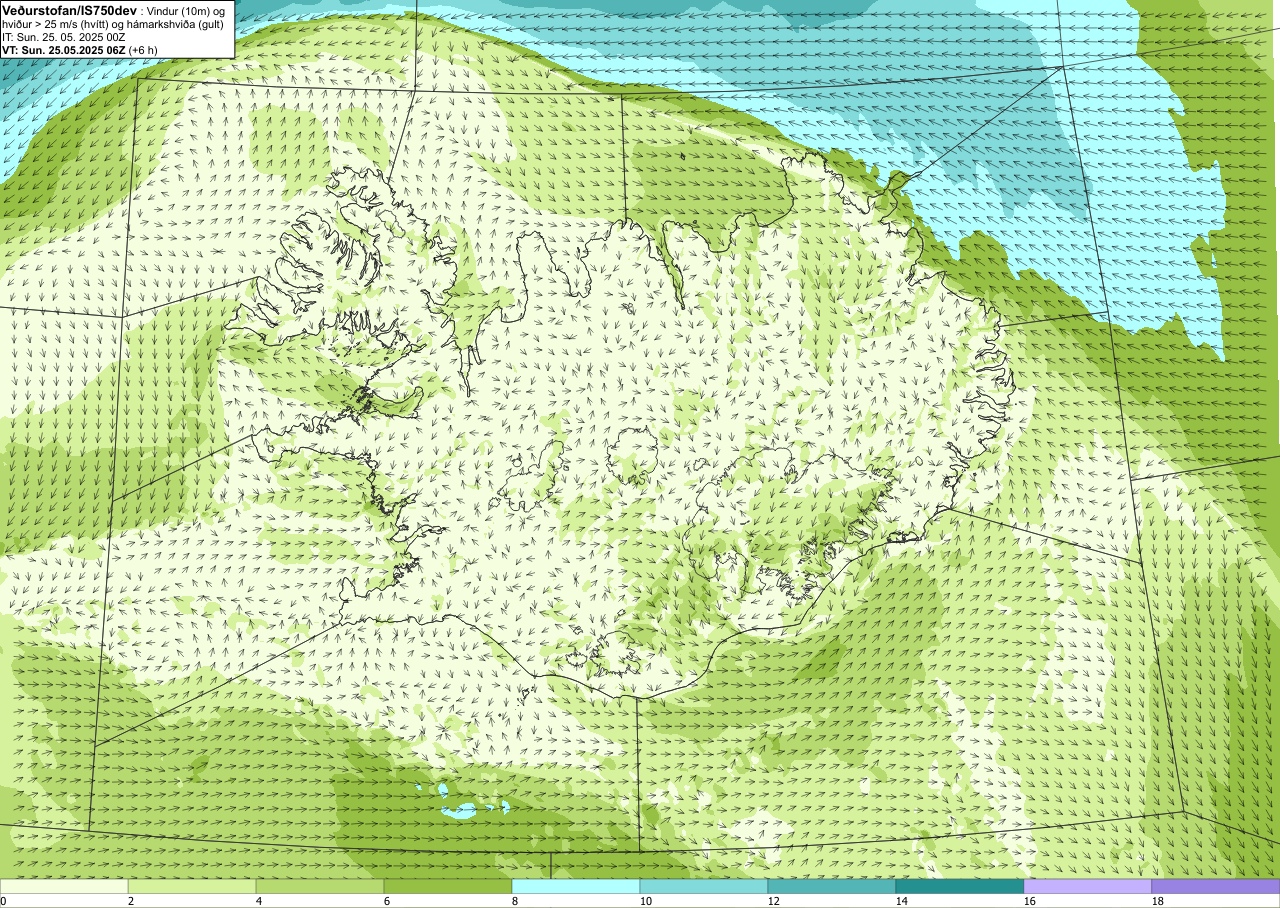Click the 12–14 m/s teal legend swatch
Image resolution: width=1280 pixels, height=908 pixels.
(x=832, y=886)
